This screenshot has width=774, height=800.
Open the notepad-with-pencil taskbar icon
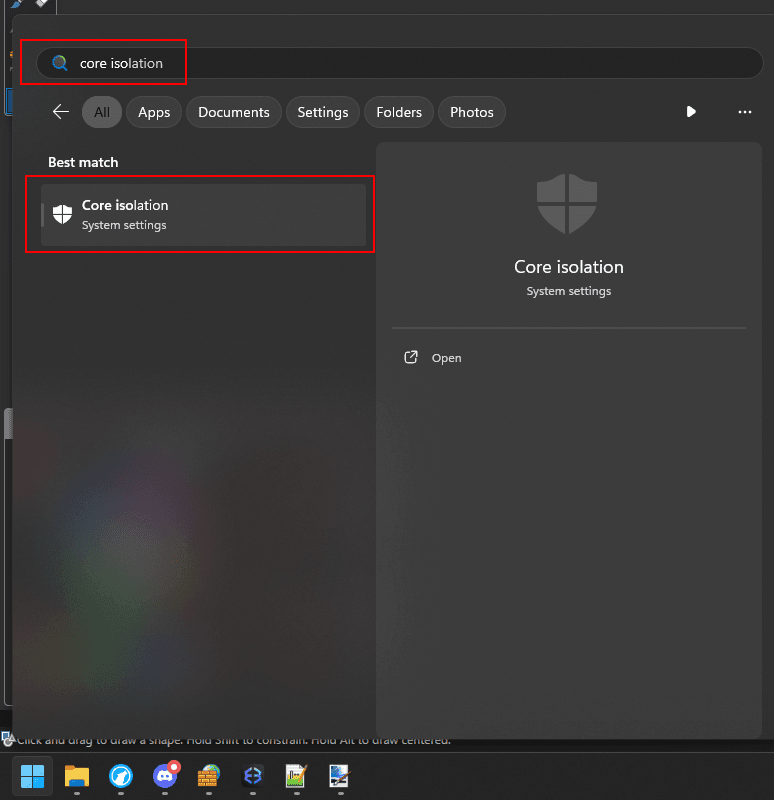coord(296,776)
